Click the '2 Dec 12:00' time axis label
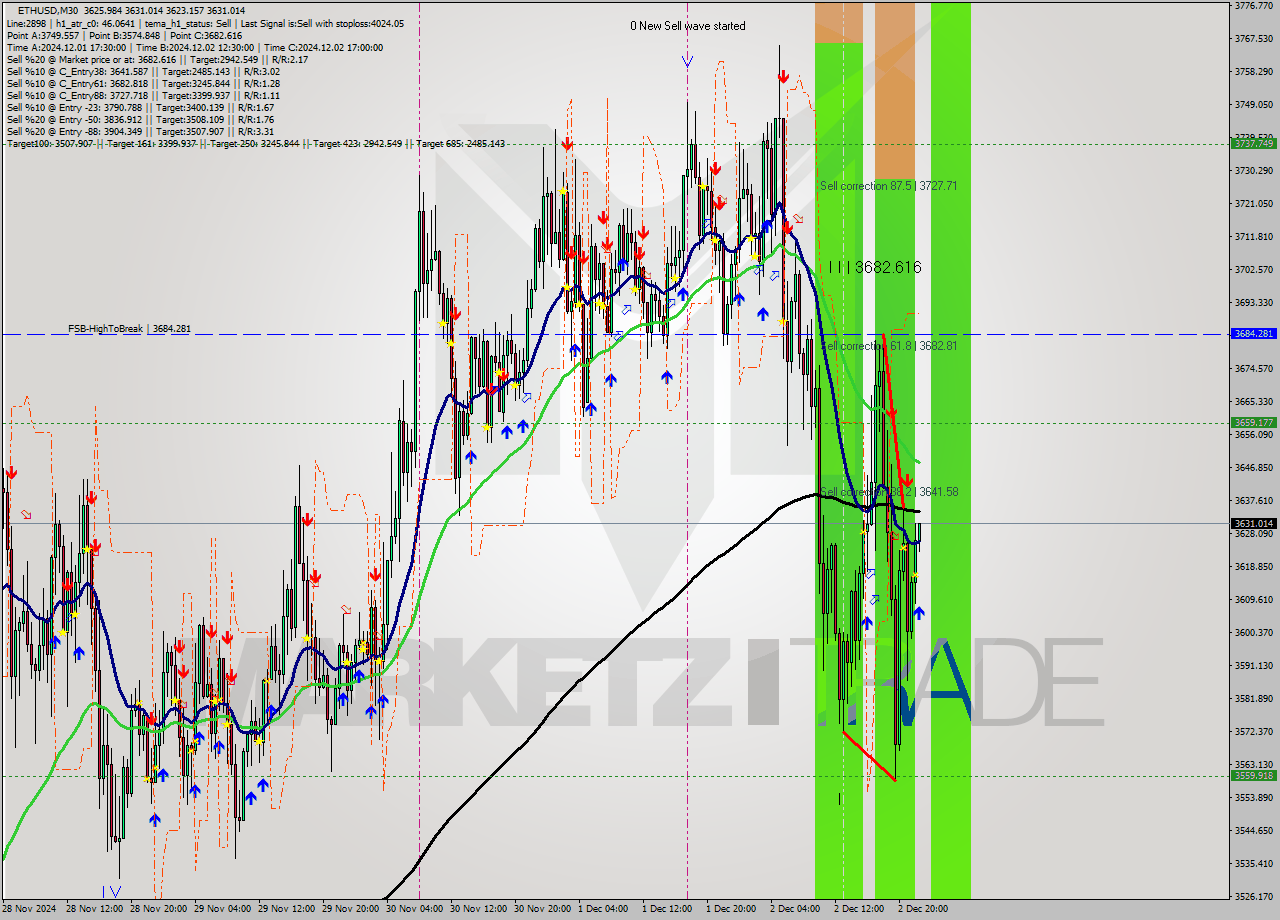This screenshot has height=920, width=1280. (859, 909)
